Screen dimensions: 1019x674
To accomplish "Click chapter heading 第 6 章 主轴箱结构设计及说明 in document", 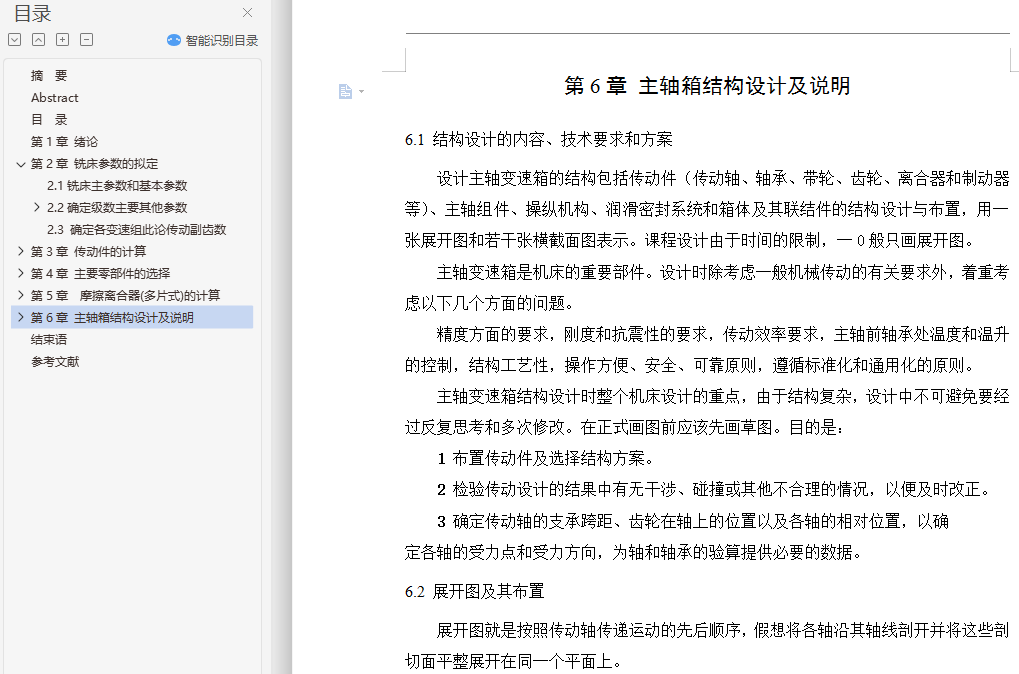I will tap(707, 86).
